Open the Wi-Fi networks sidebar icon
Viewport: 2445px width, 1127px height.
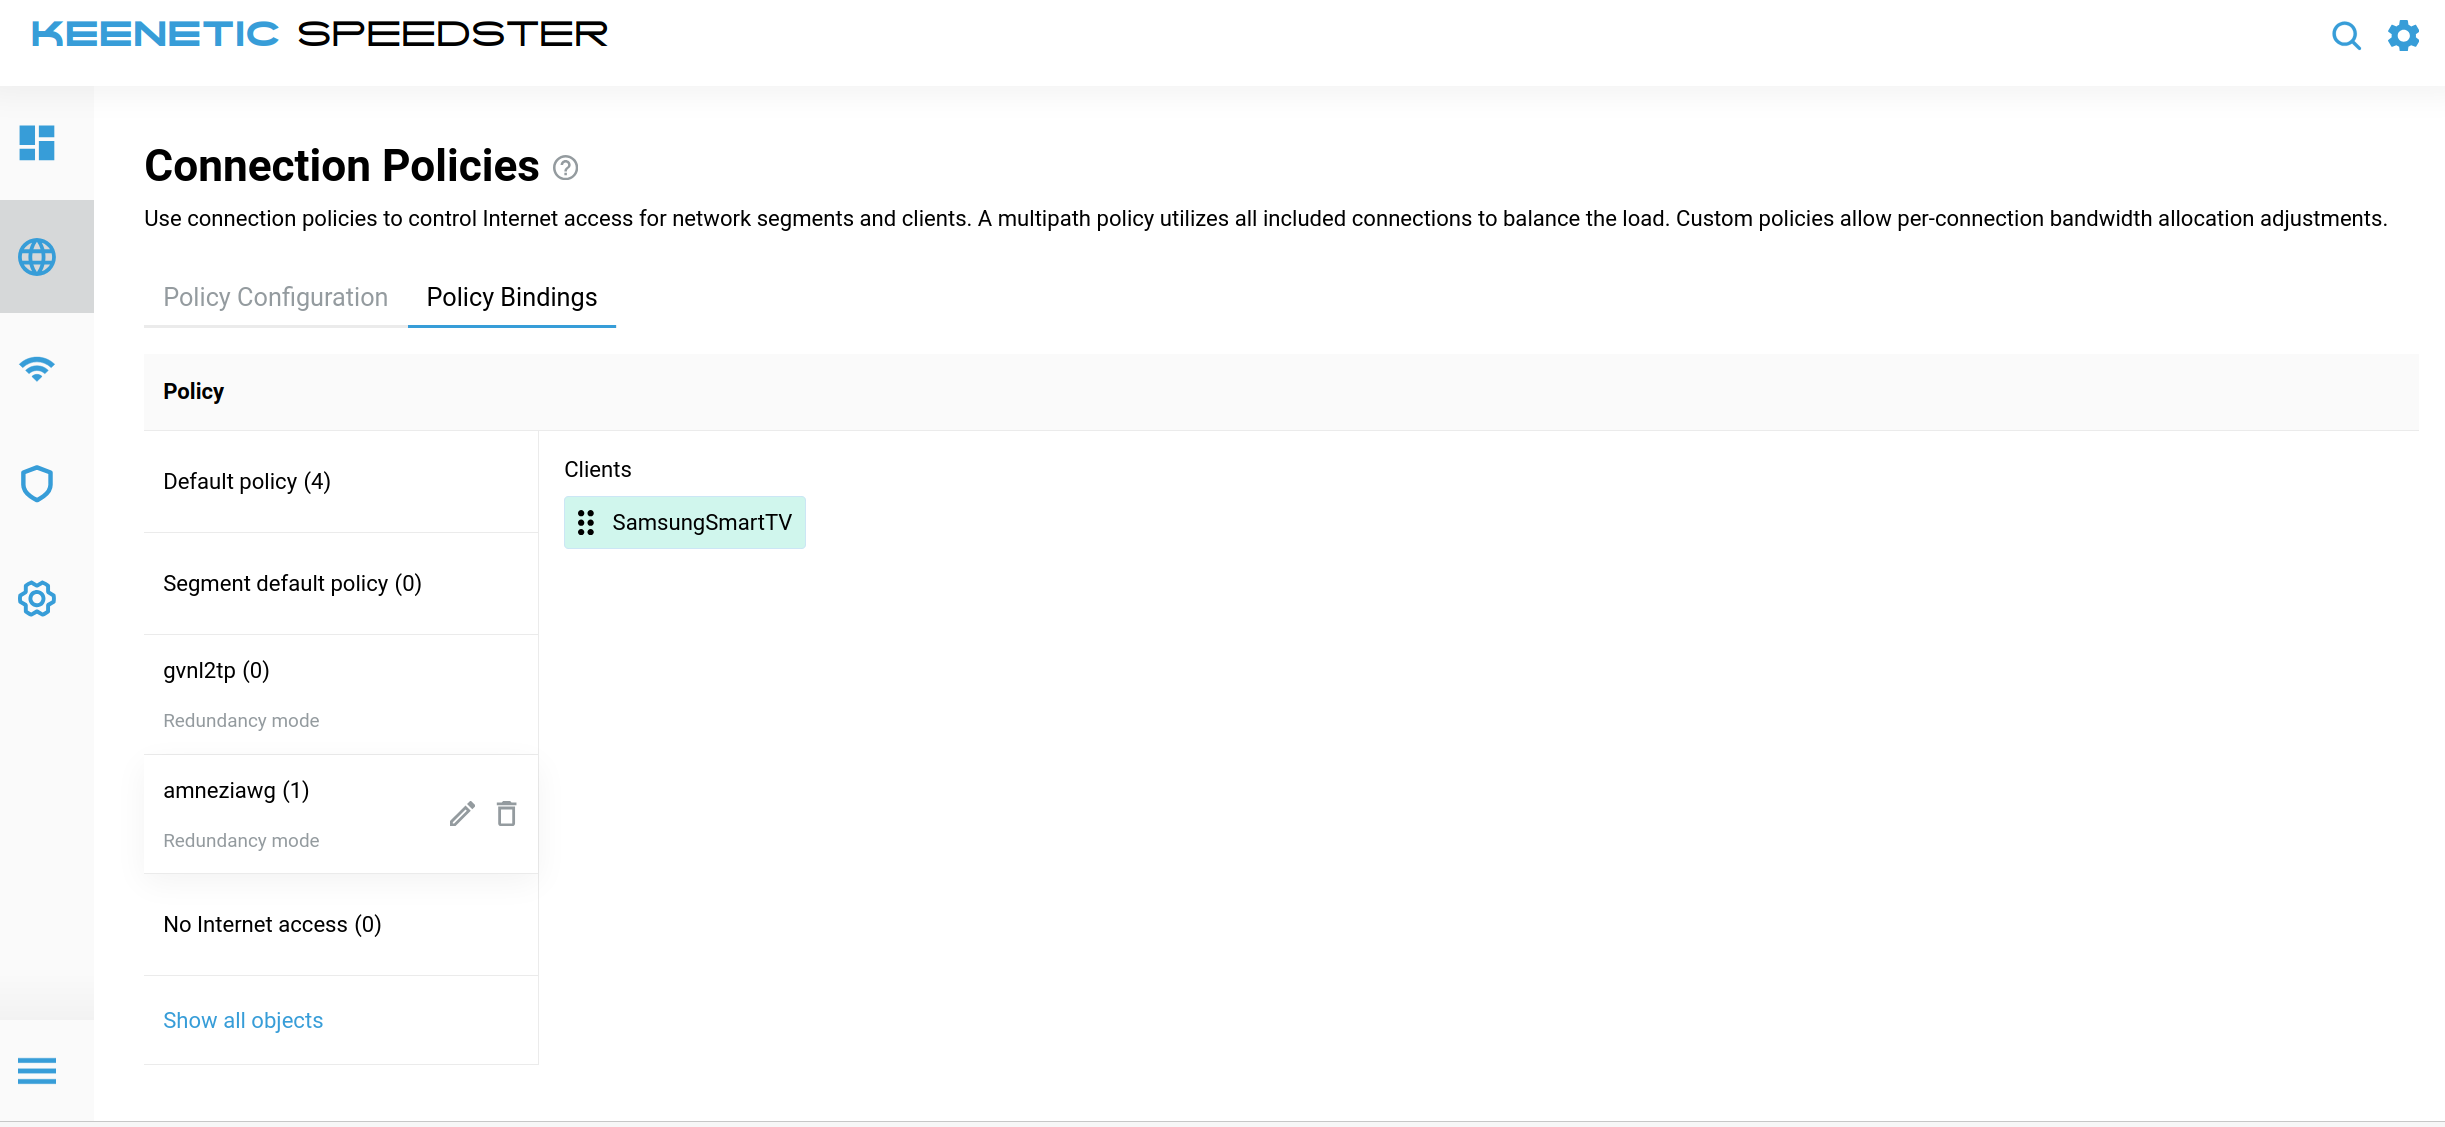point(37,369)
